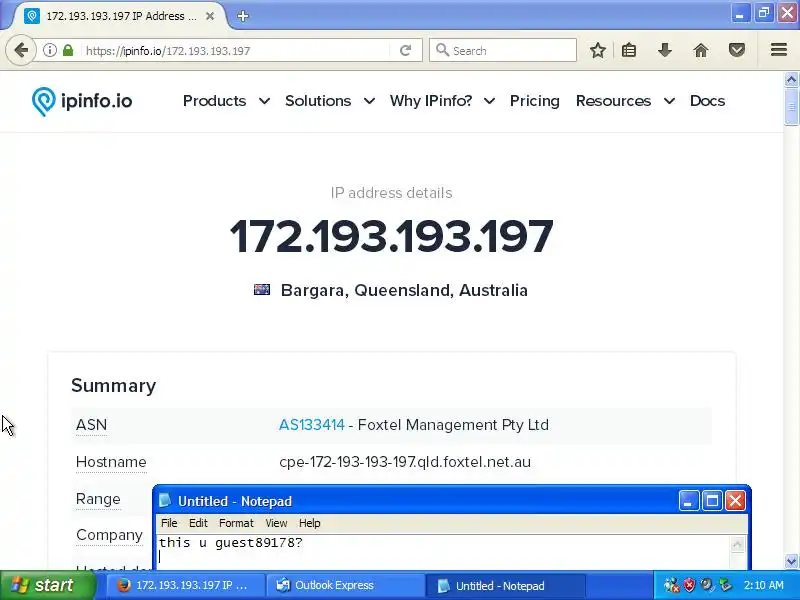Screen dimensions: 800x600
Task: Close the 172.193.193.197 browser tab
Action: pyautogui.click(x=210, y=16)
